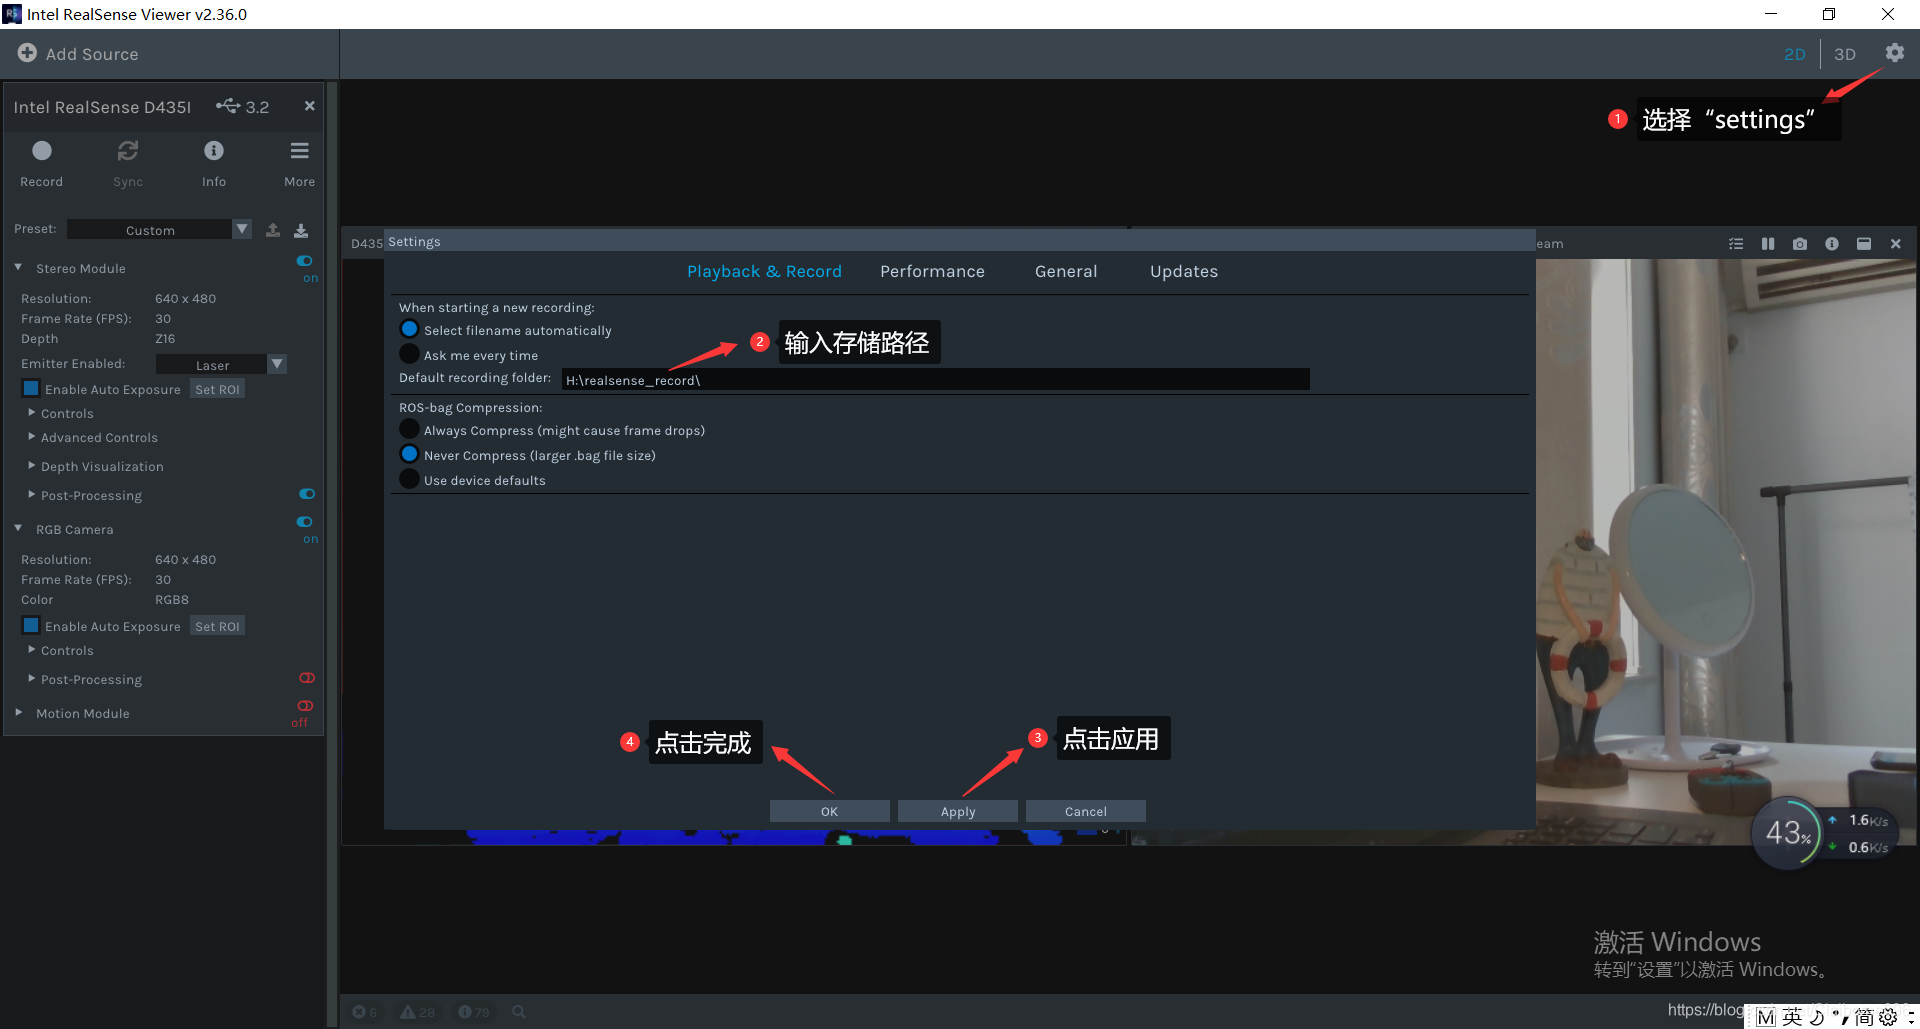The image size is (1920, 1029).
Task: Toggle the RGB Camera on/off switch
Action: (x=305, y=522)
